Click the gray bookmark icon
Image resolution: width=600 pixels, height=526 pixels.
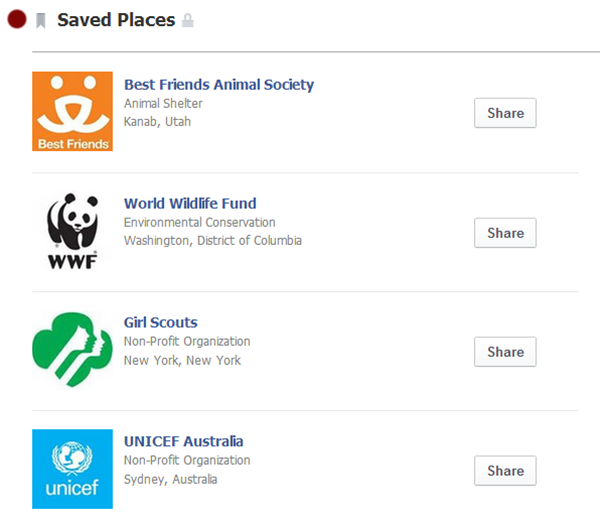(x=41, y=21)
